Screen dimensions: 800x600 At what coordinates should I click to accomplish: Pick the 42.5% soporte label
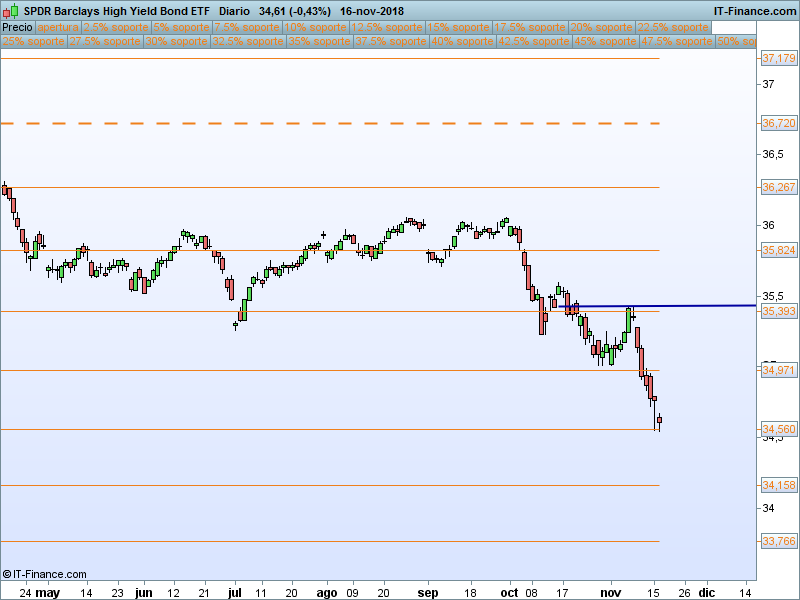pyautogui.click(x=534, y=41)
